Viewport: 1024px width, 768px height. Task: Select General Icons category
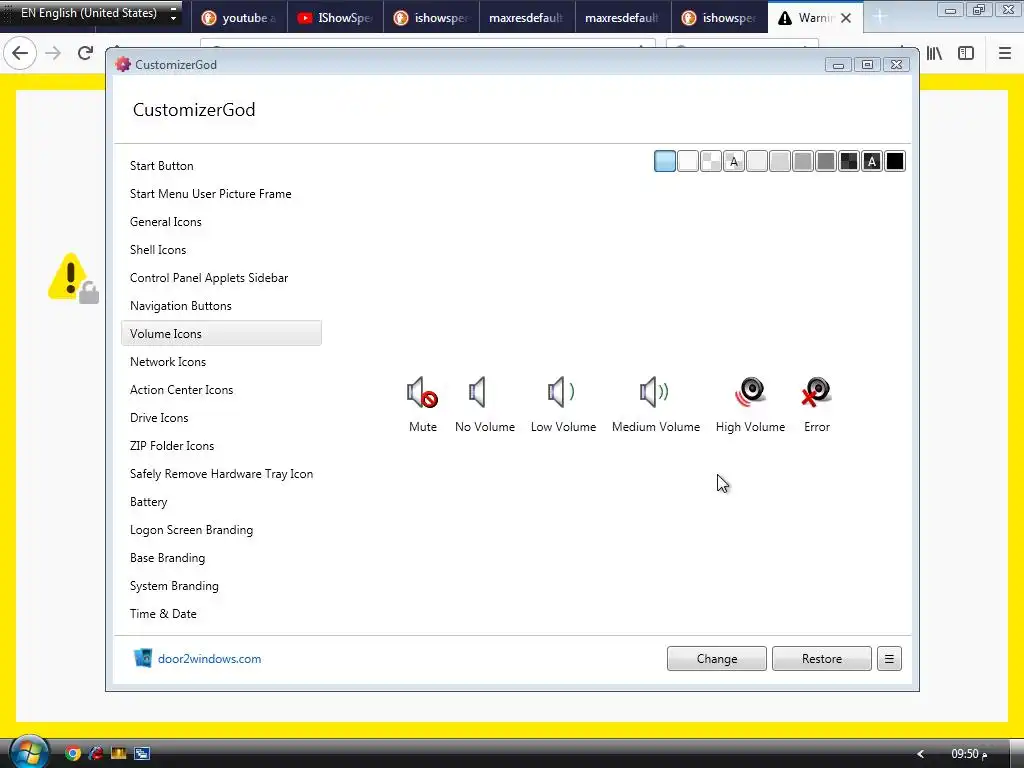click(221, 222)
